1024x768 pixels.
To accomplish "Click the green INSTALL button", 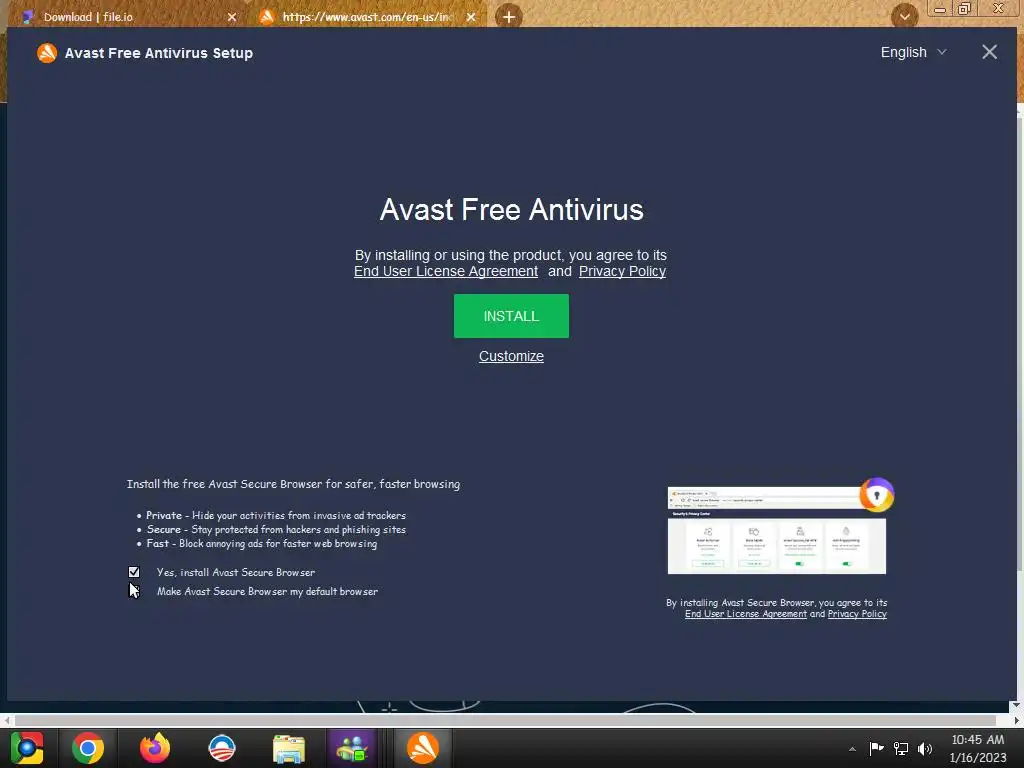I will click(x=511, y=316).
